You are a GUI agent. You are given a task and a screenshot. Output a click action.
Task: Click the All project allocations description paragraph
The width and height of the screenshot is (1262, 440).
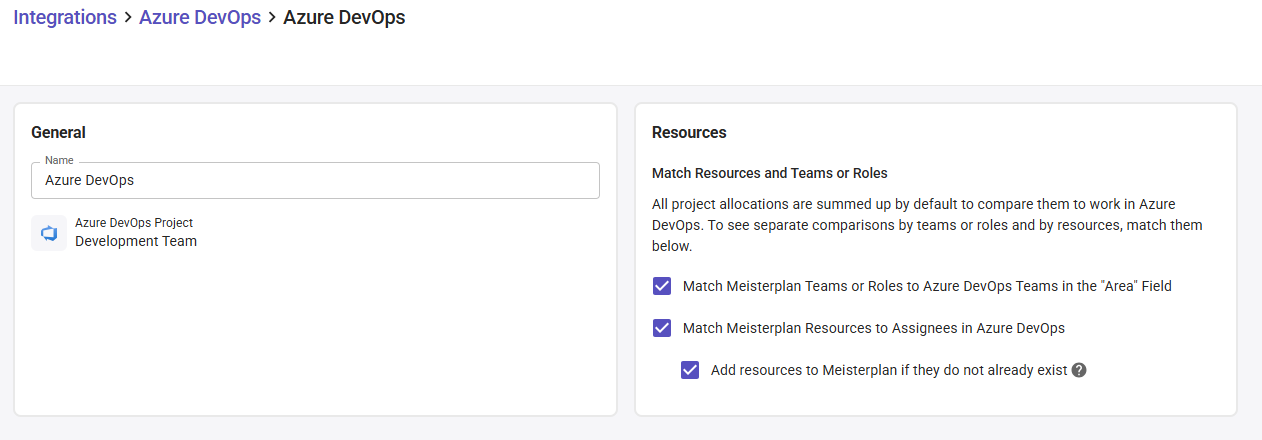[x=927, y=225]
